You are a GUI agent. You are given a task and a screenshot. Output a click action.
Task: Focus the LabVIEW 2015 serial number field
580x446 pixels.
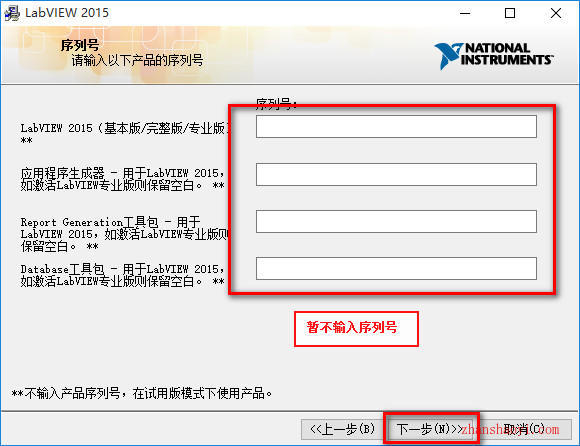tap(396, 126)
